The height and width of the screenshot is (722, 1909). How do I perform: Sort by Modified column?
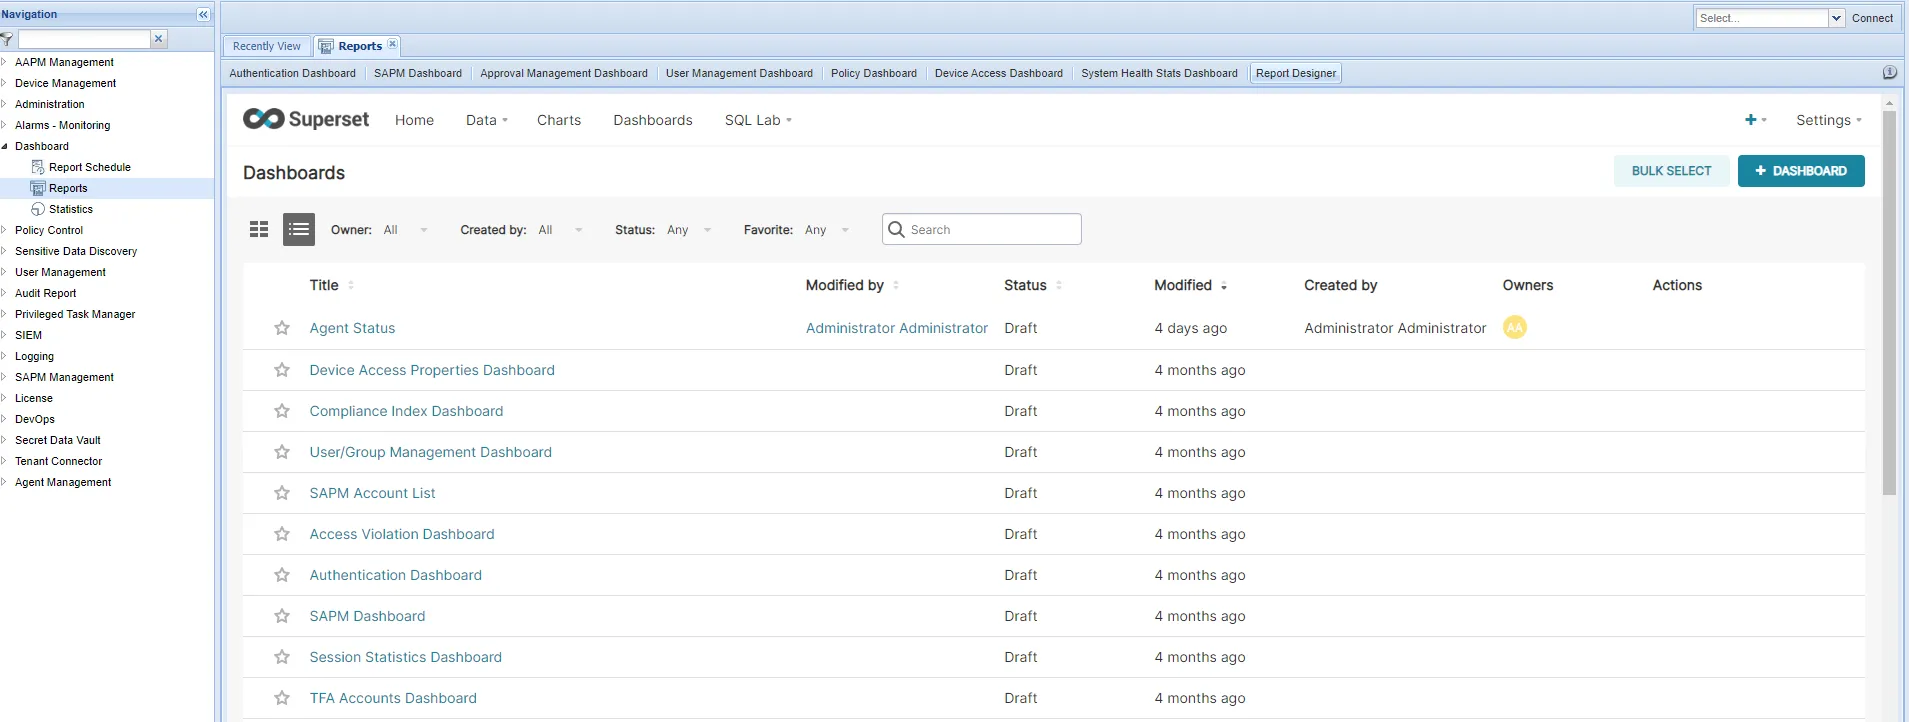point(1190,285)
